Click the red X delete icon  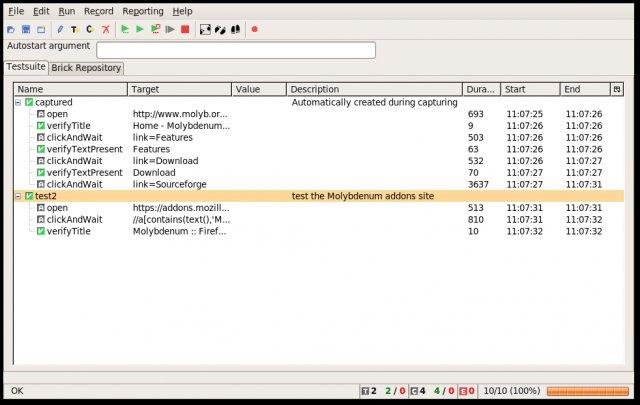click(106, 29)
